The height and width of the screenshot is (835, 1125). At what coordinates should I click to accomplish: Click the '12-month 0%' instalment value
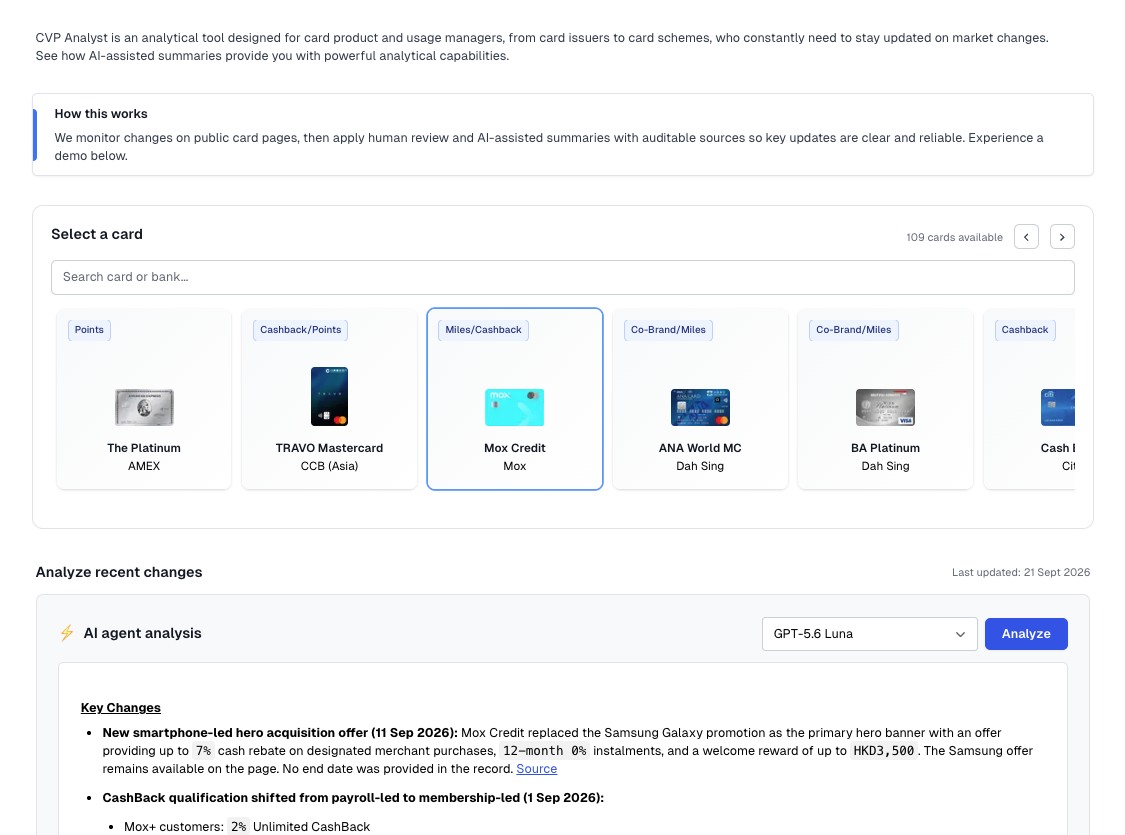(x=545, y=750)
